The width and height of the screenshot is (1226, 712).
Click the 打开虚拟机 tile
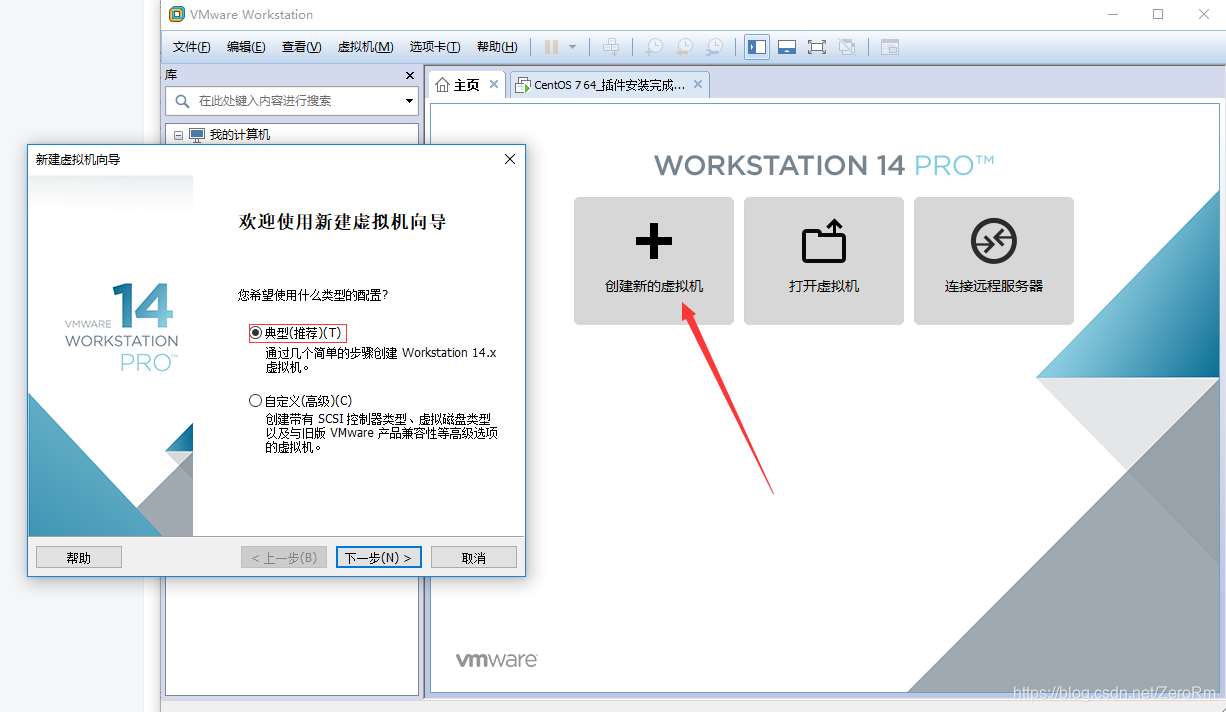click(x=824, y=261)
